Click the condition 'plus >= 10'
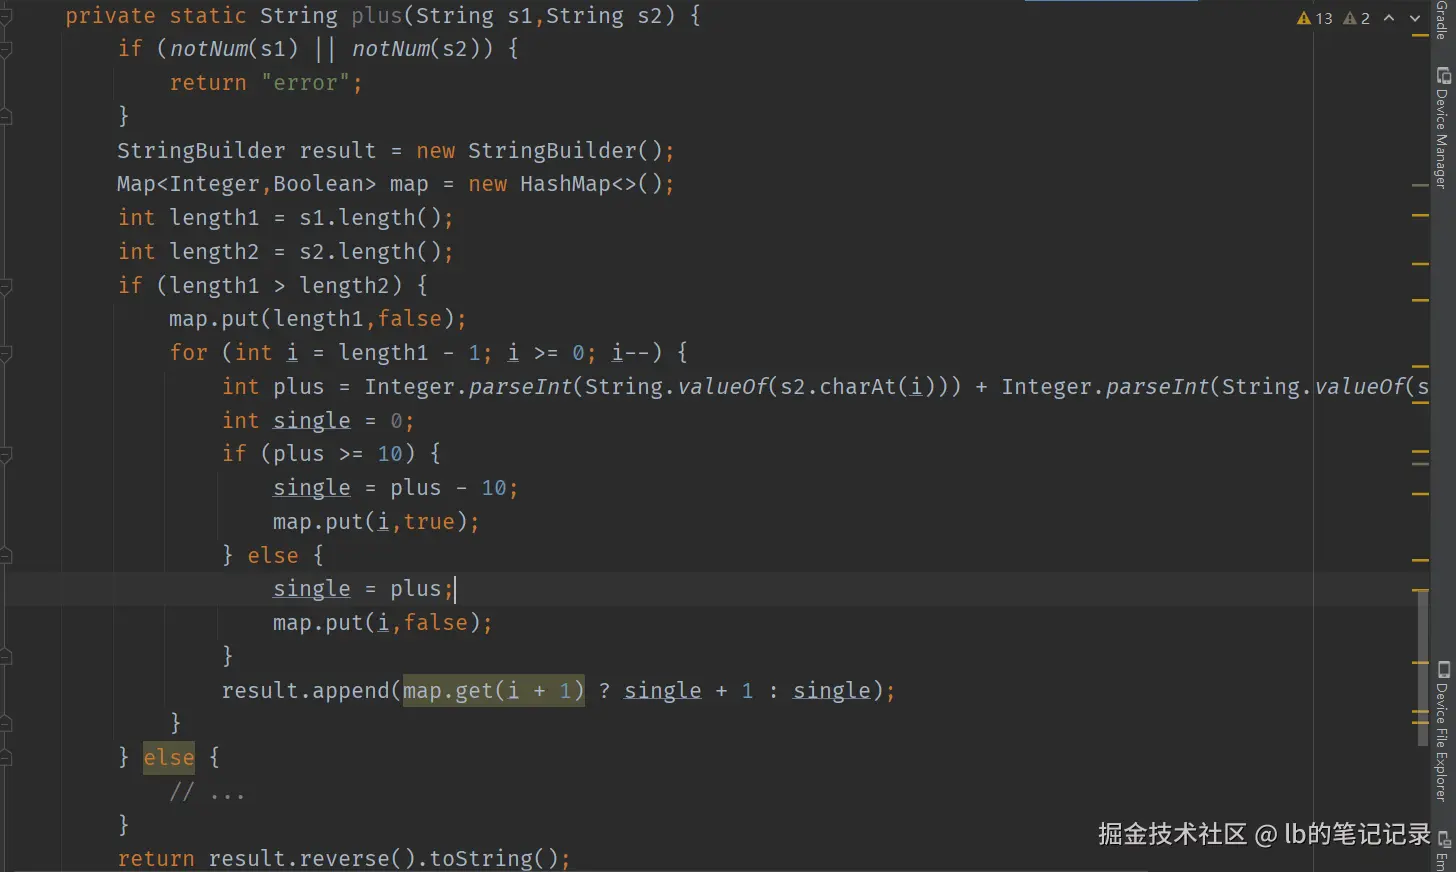This screenshot has height=872, width=1456. [x=337, y=454]
